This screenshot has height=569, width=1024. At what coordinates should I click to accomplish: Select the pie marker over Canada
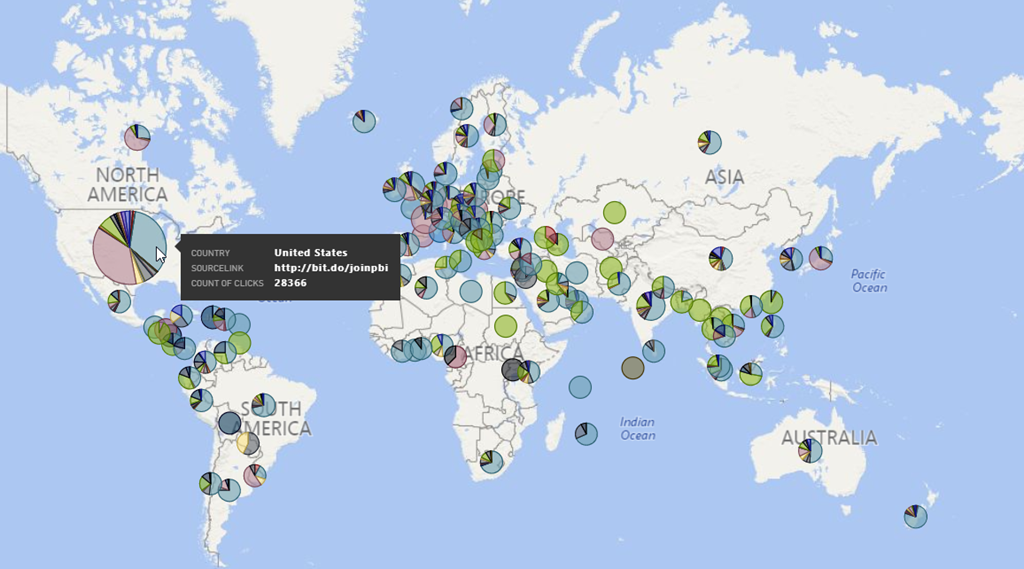pos(137,137)
